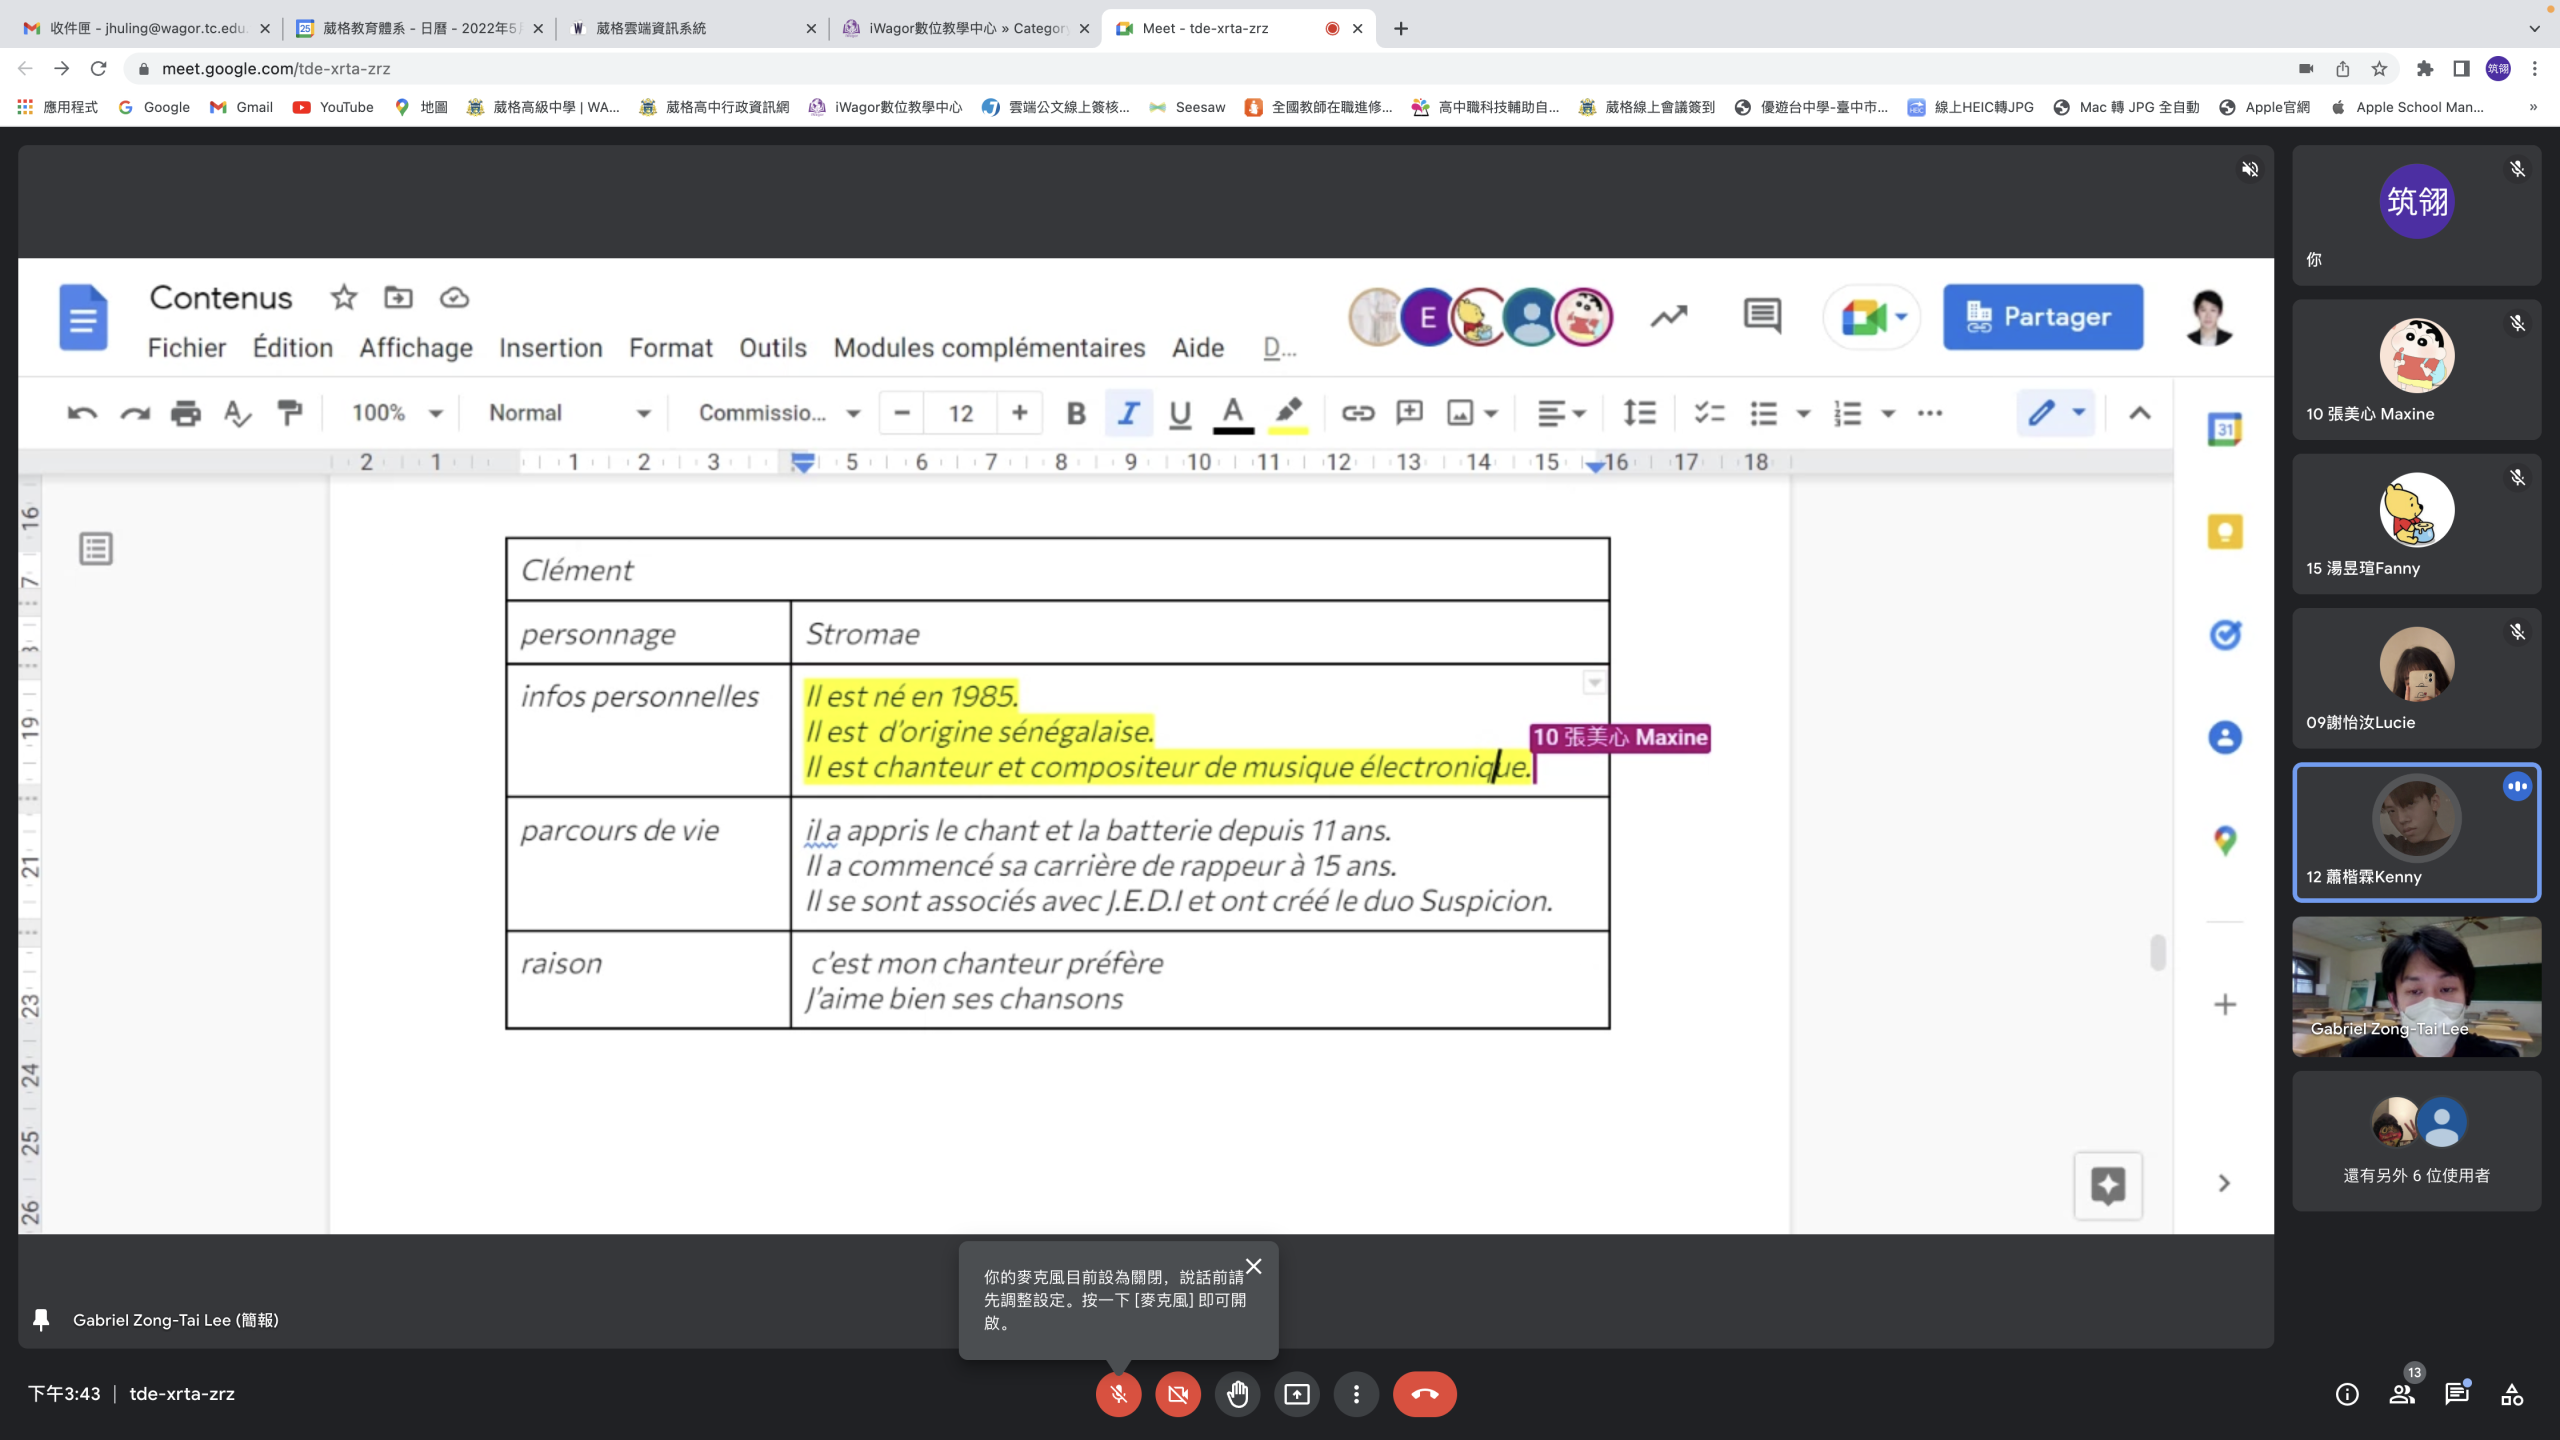Toggle the camera off button
The width and height of the screenshot is (2560, 1440).
(x=1178, y=1394)
